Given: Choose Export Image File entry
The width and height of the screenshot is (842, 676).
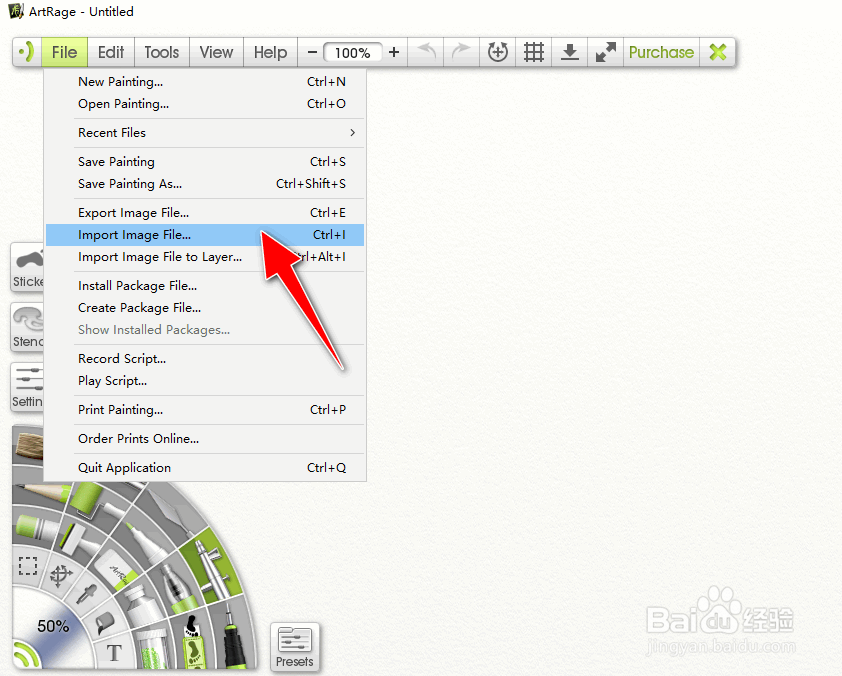Looking at the screenshot, I should click(205, 213).
